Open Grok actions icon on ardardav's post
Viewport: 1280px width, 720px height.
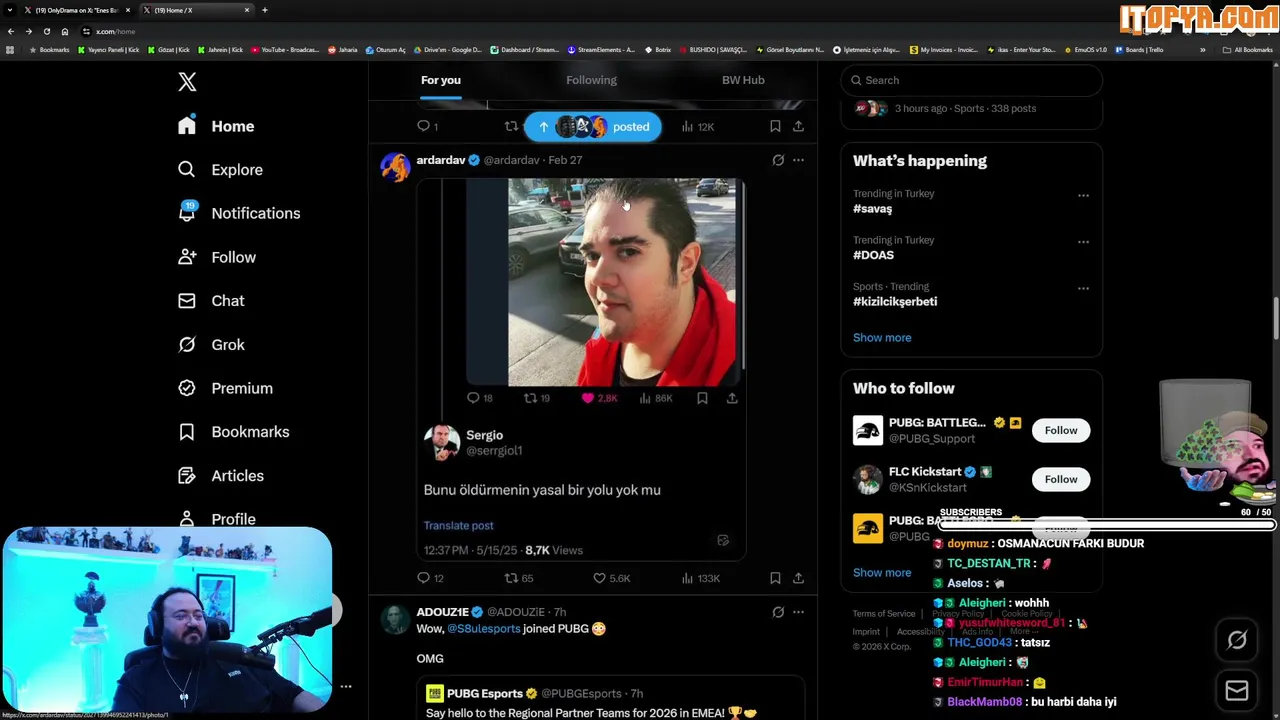778,160
